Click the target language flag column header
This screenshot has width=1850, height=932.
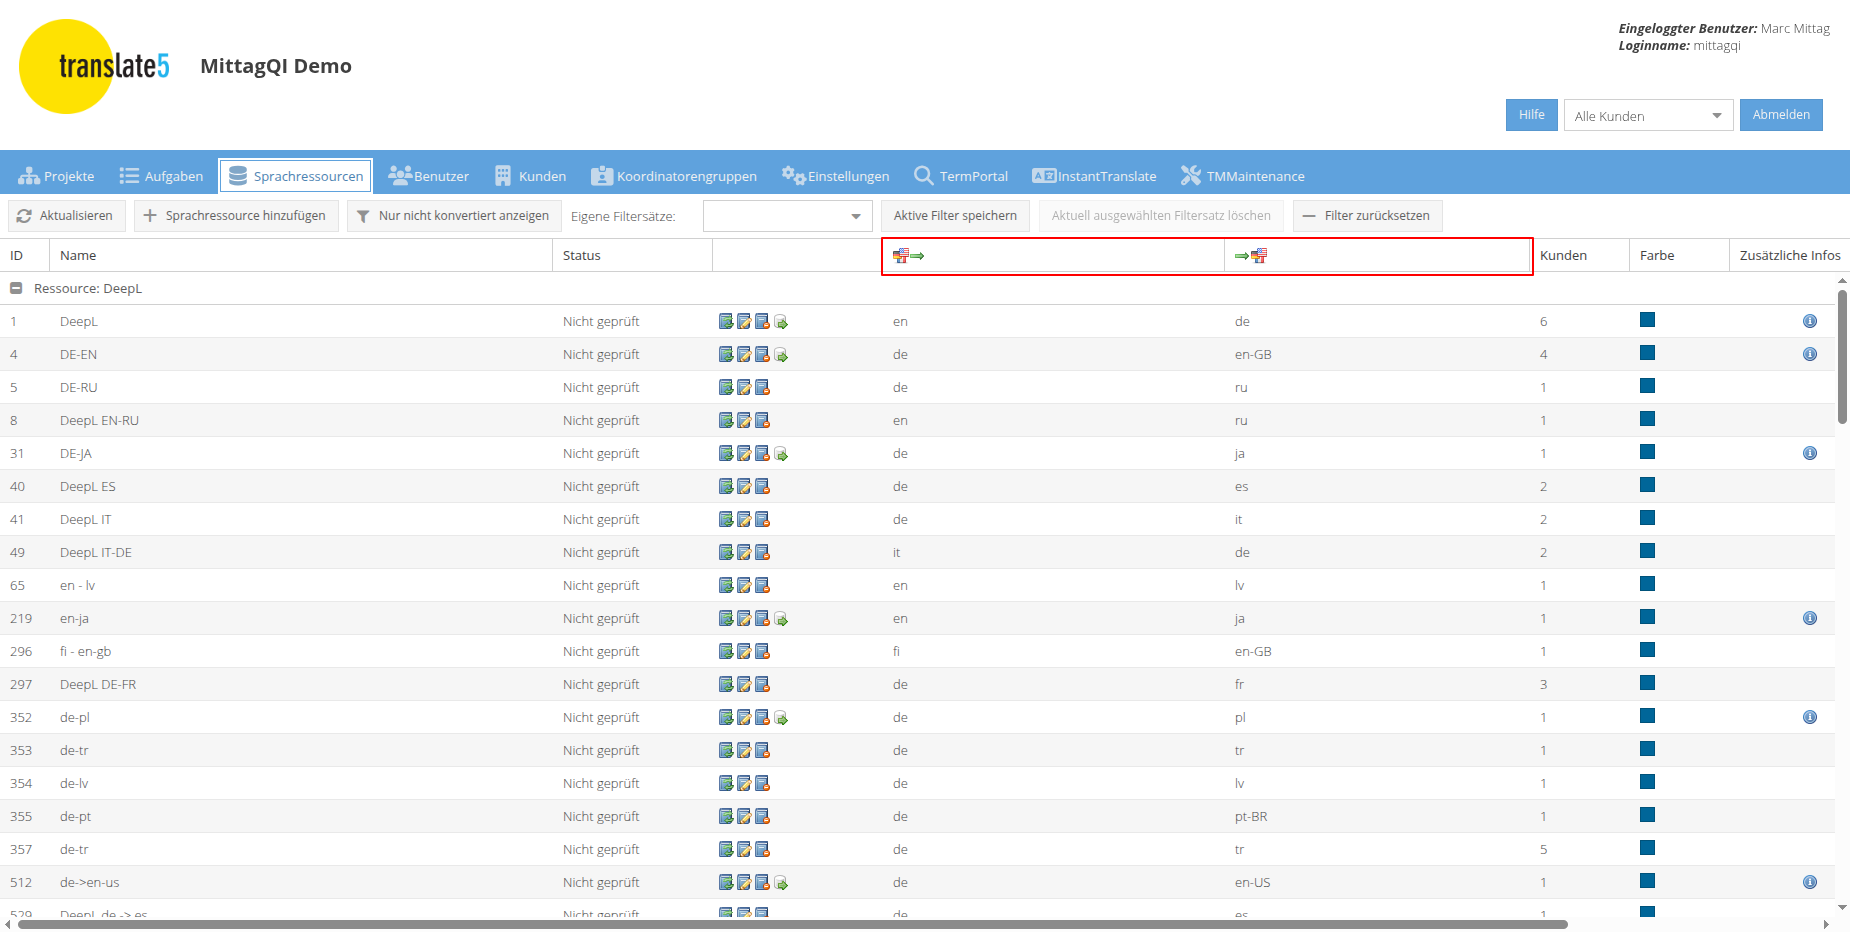[1377, 256]
